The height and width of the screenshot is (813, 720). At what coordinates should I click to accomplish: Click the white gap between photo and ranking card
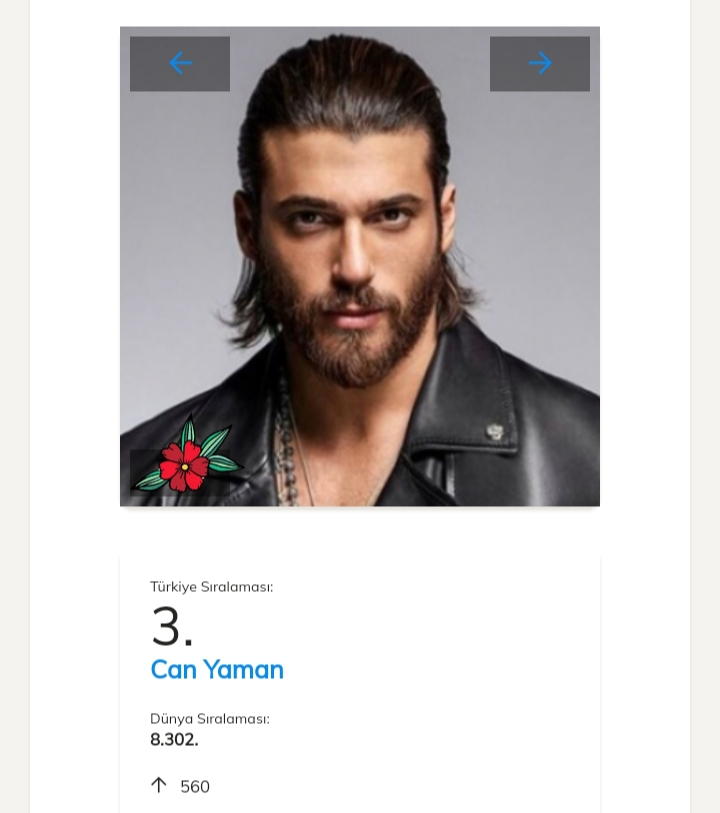click(360, 530)
